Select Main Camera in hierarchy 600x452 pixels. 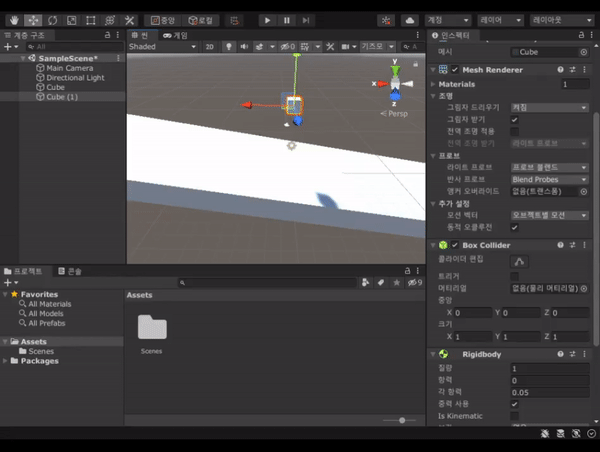[x=70, y=68]
